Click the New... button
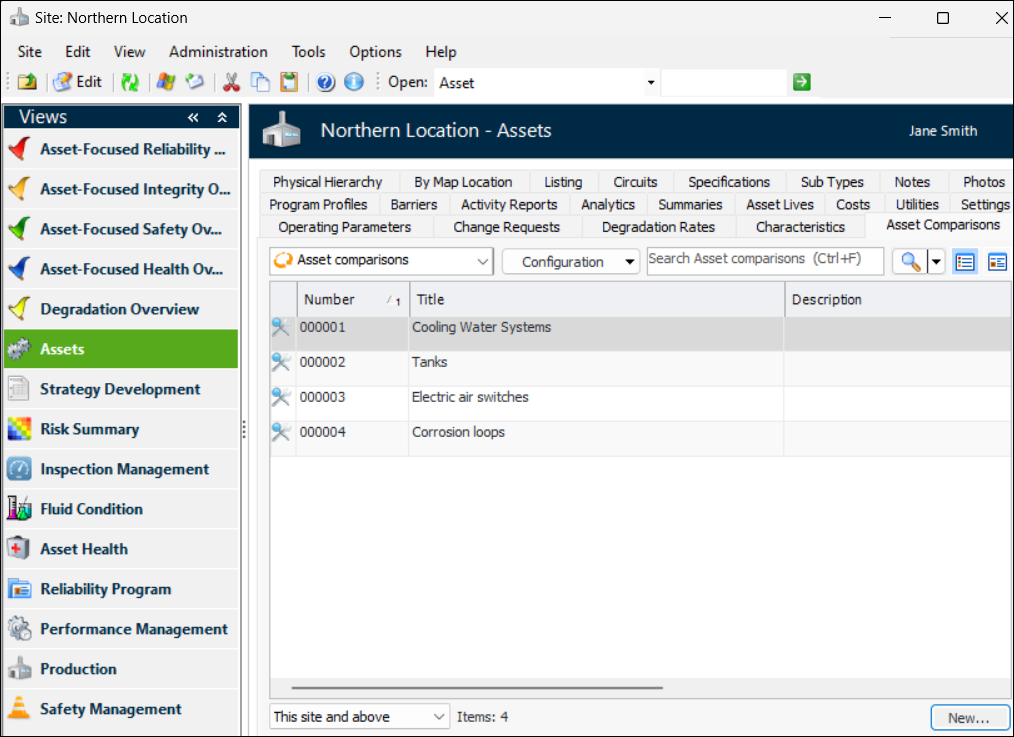The width and height of the screenshot is (1014, 737). (968, 717)
